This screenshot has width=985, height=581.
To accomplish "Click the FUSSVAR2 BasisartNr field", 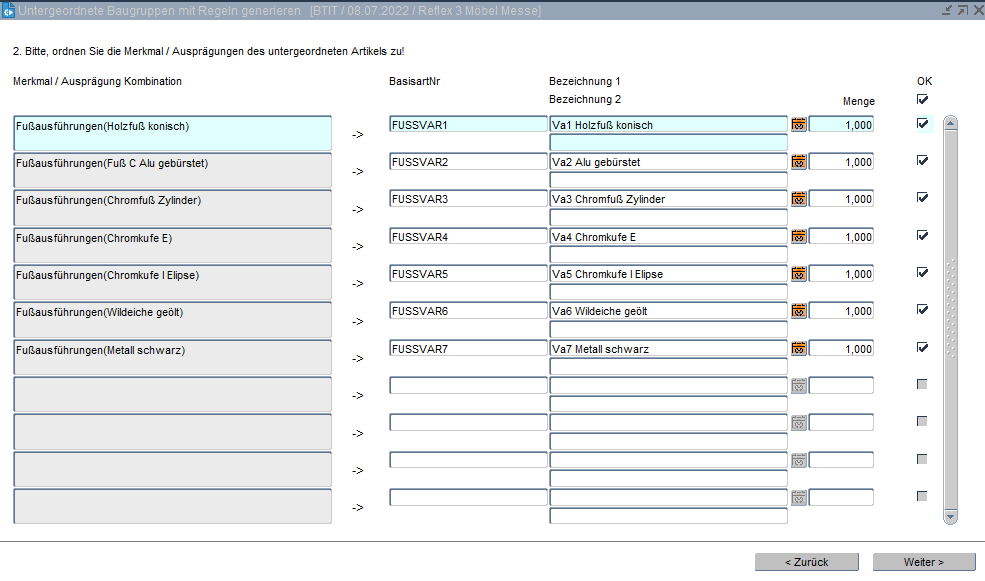I will tap(467, 162).
